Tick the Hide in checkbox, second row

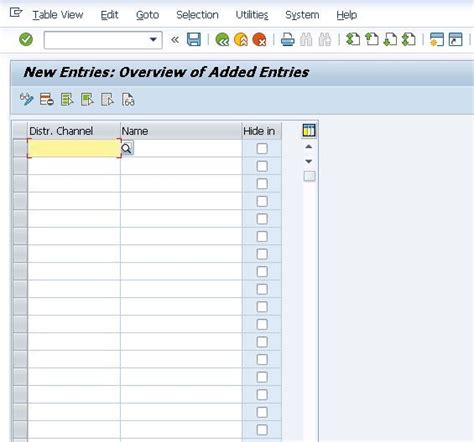point(262,166)
